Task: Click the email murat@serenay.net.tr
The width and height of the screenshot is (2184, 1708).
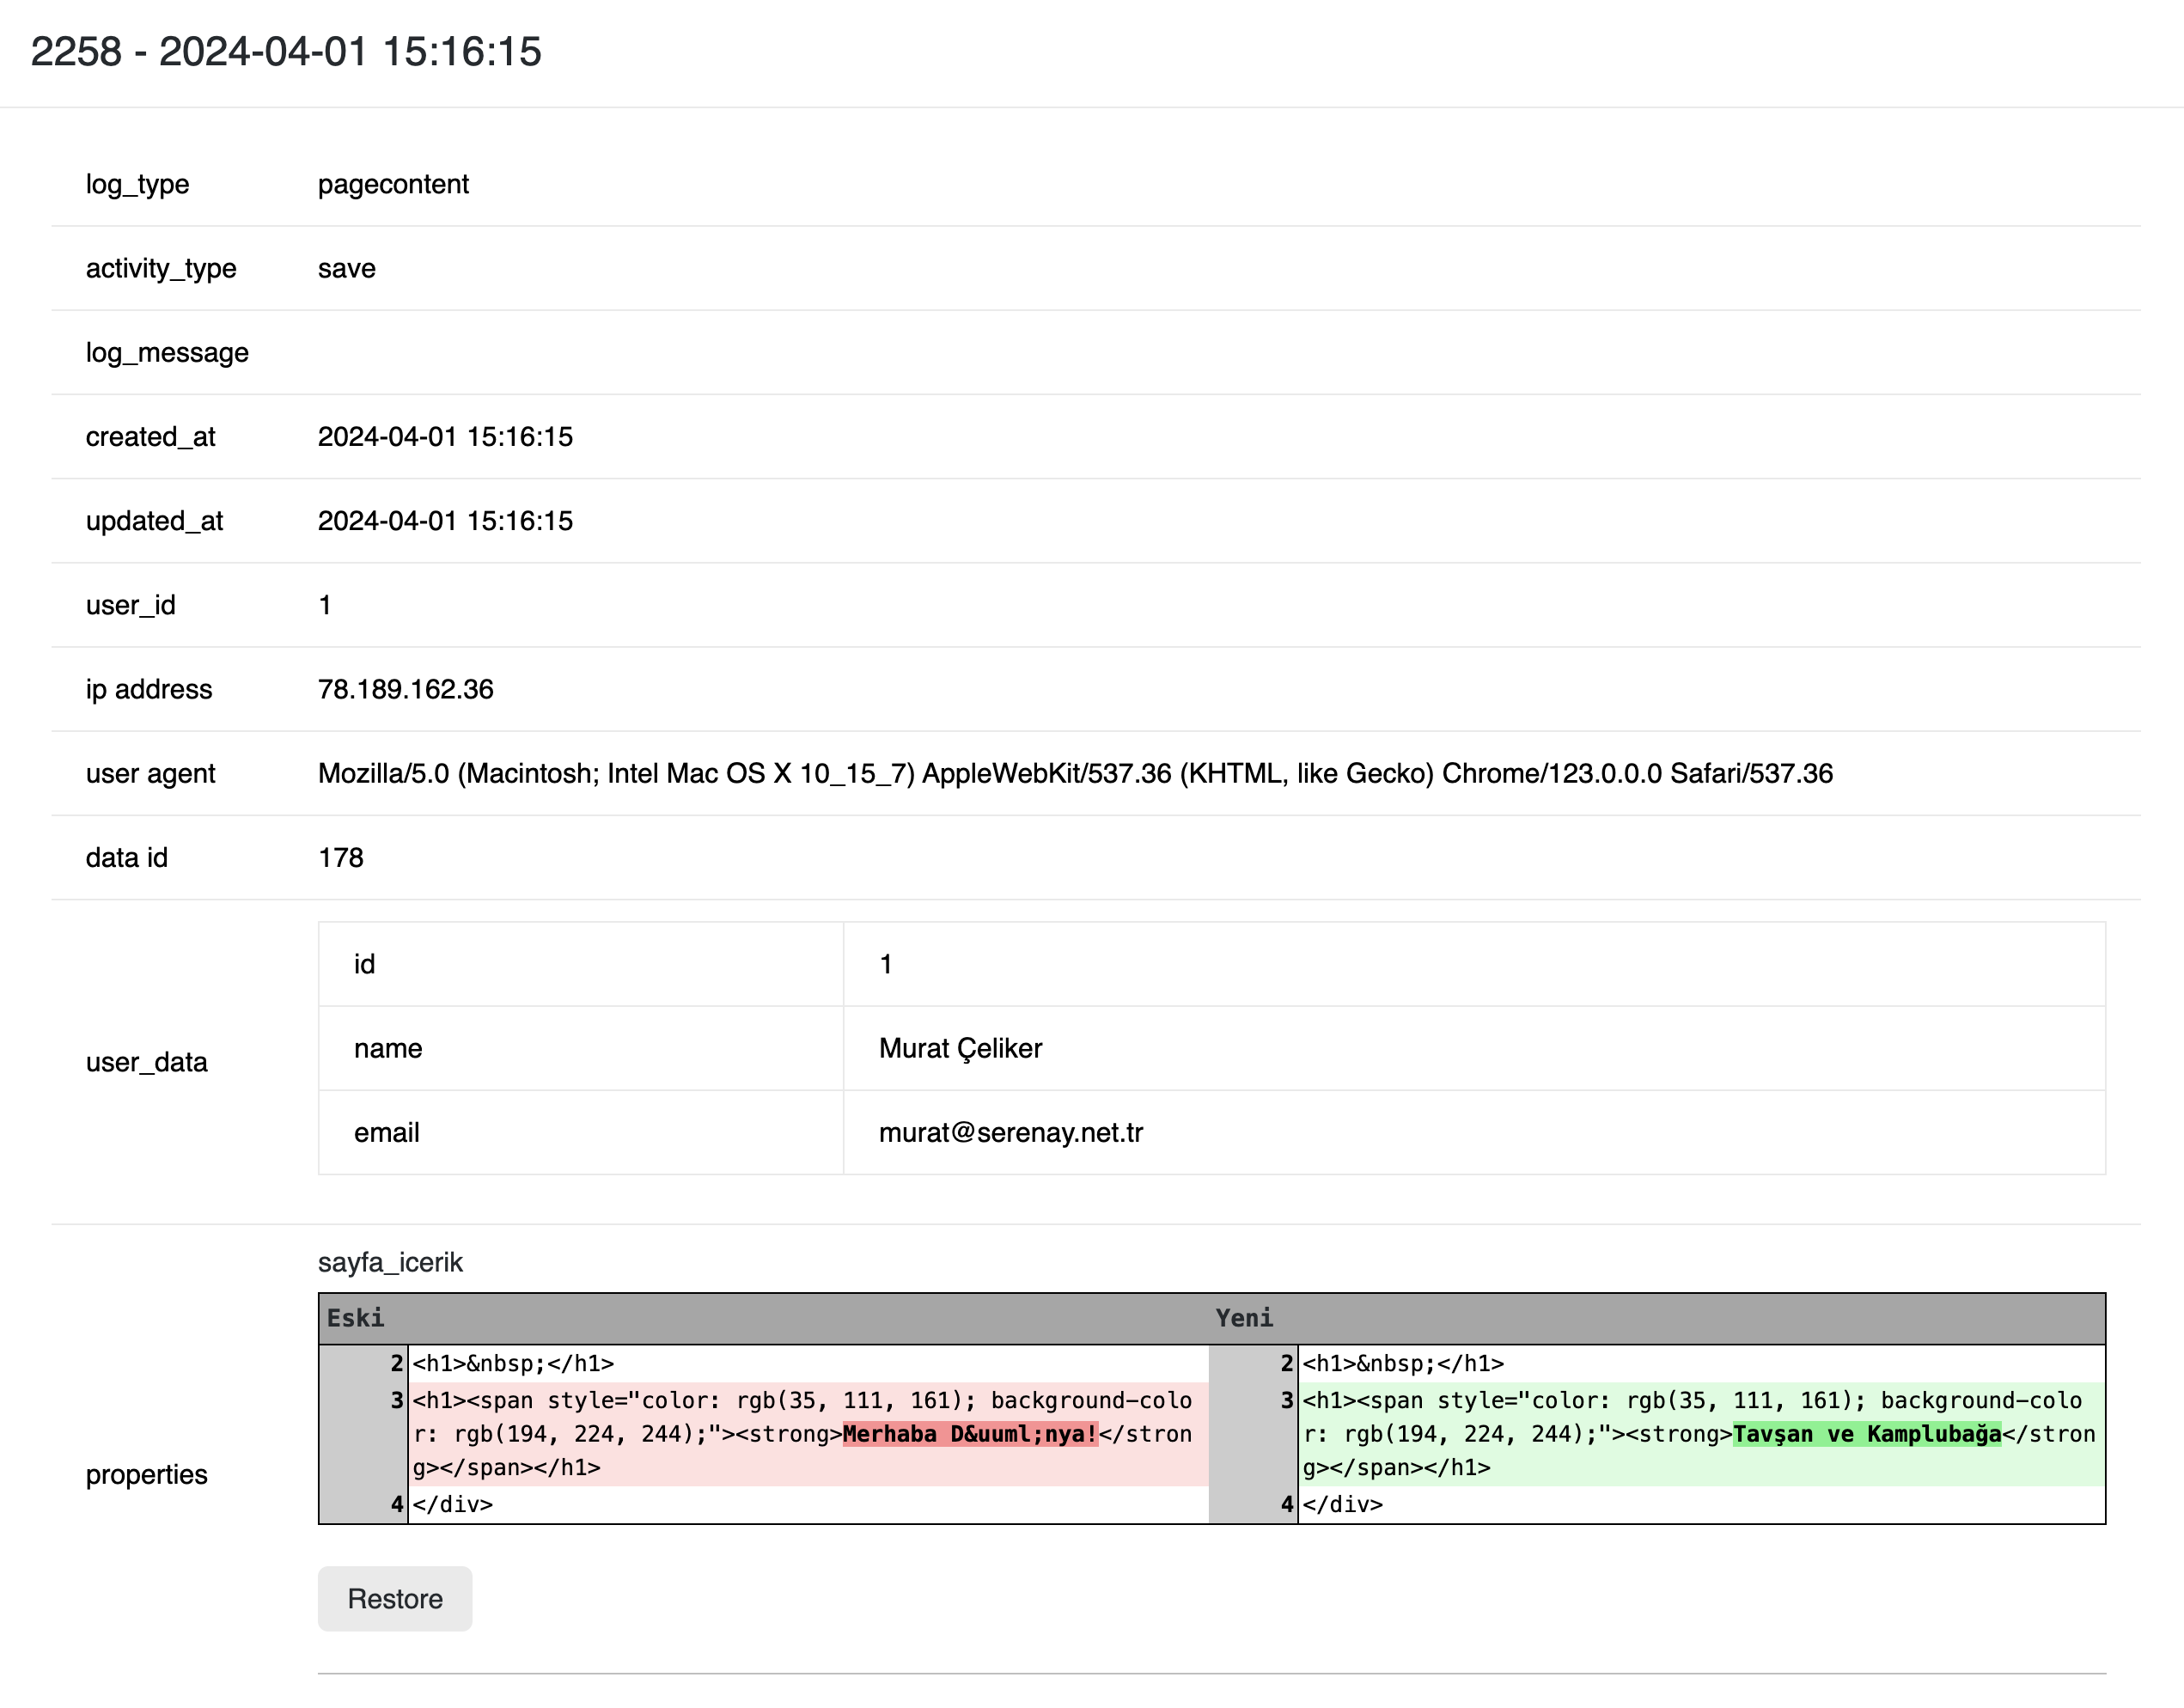Action: (1010, 1132)
